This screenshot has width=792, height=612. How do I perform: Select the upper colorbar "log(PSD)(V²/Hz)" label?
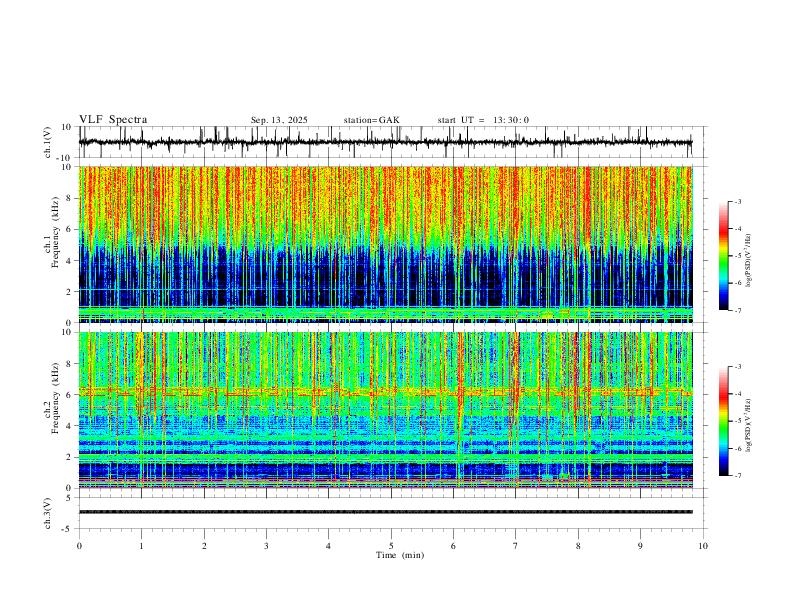pos(748,261)
